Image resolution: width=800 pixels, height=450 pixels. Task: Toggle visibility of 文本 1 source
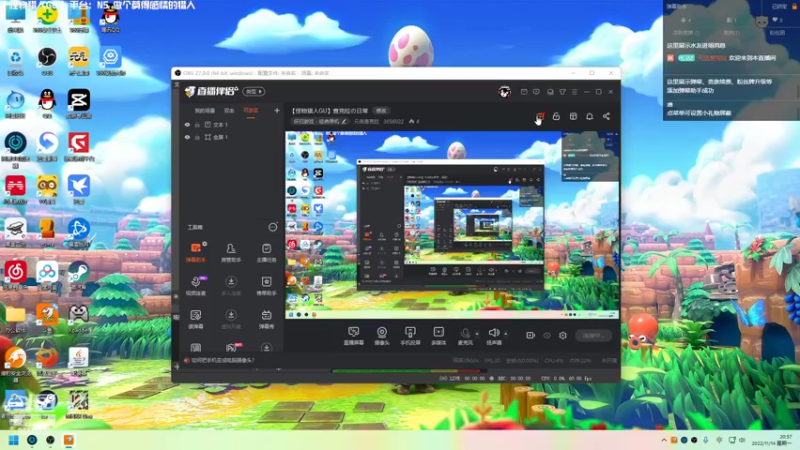pyautogui.click(x=187, y=124)
